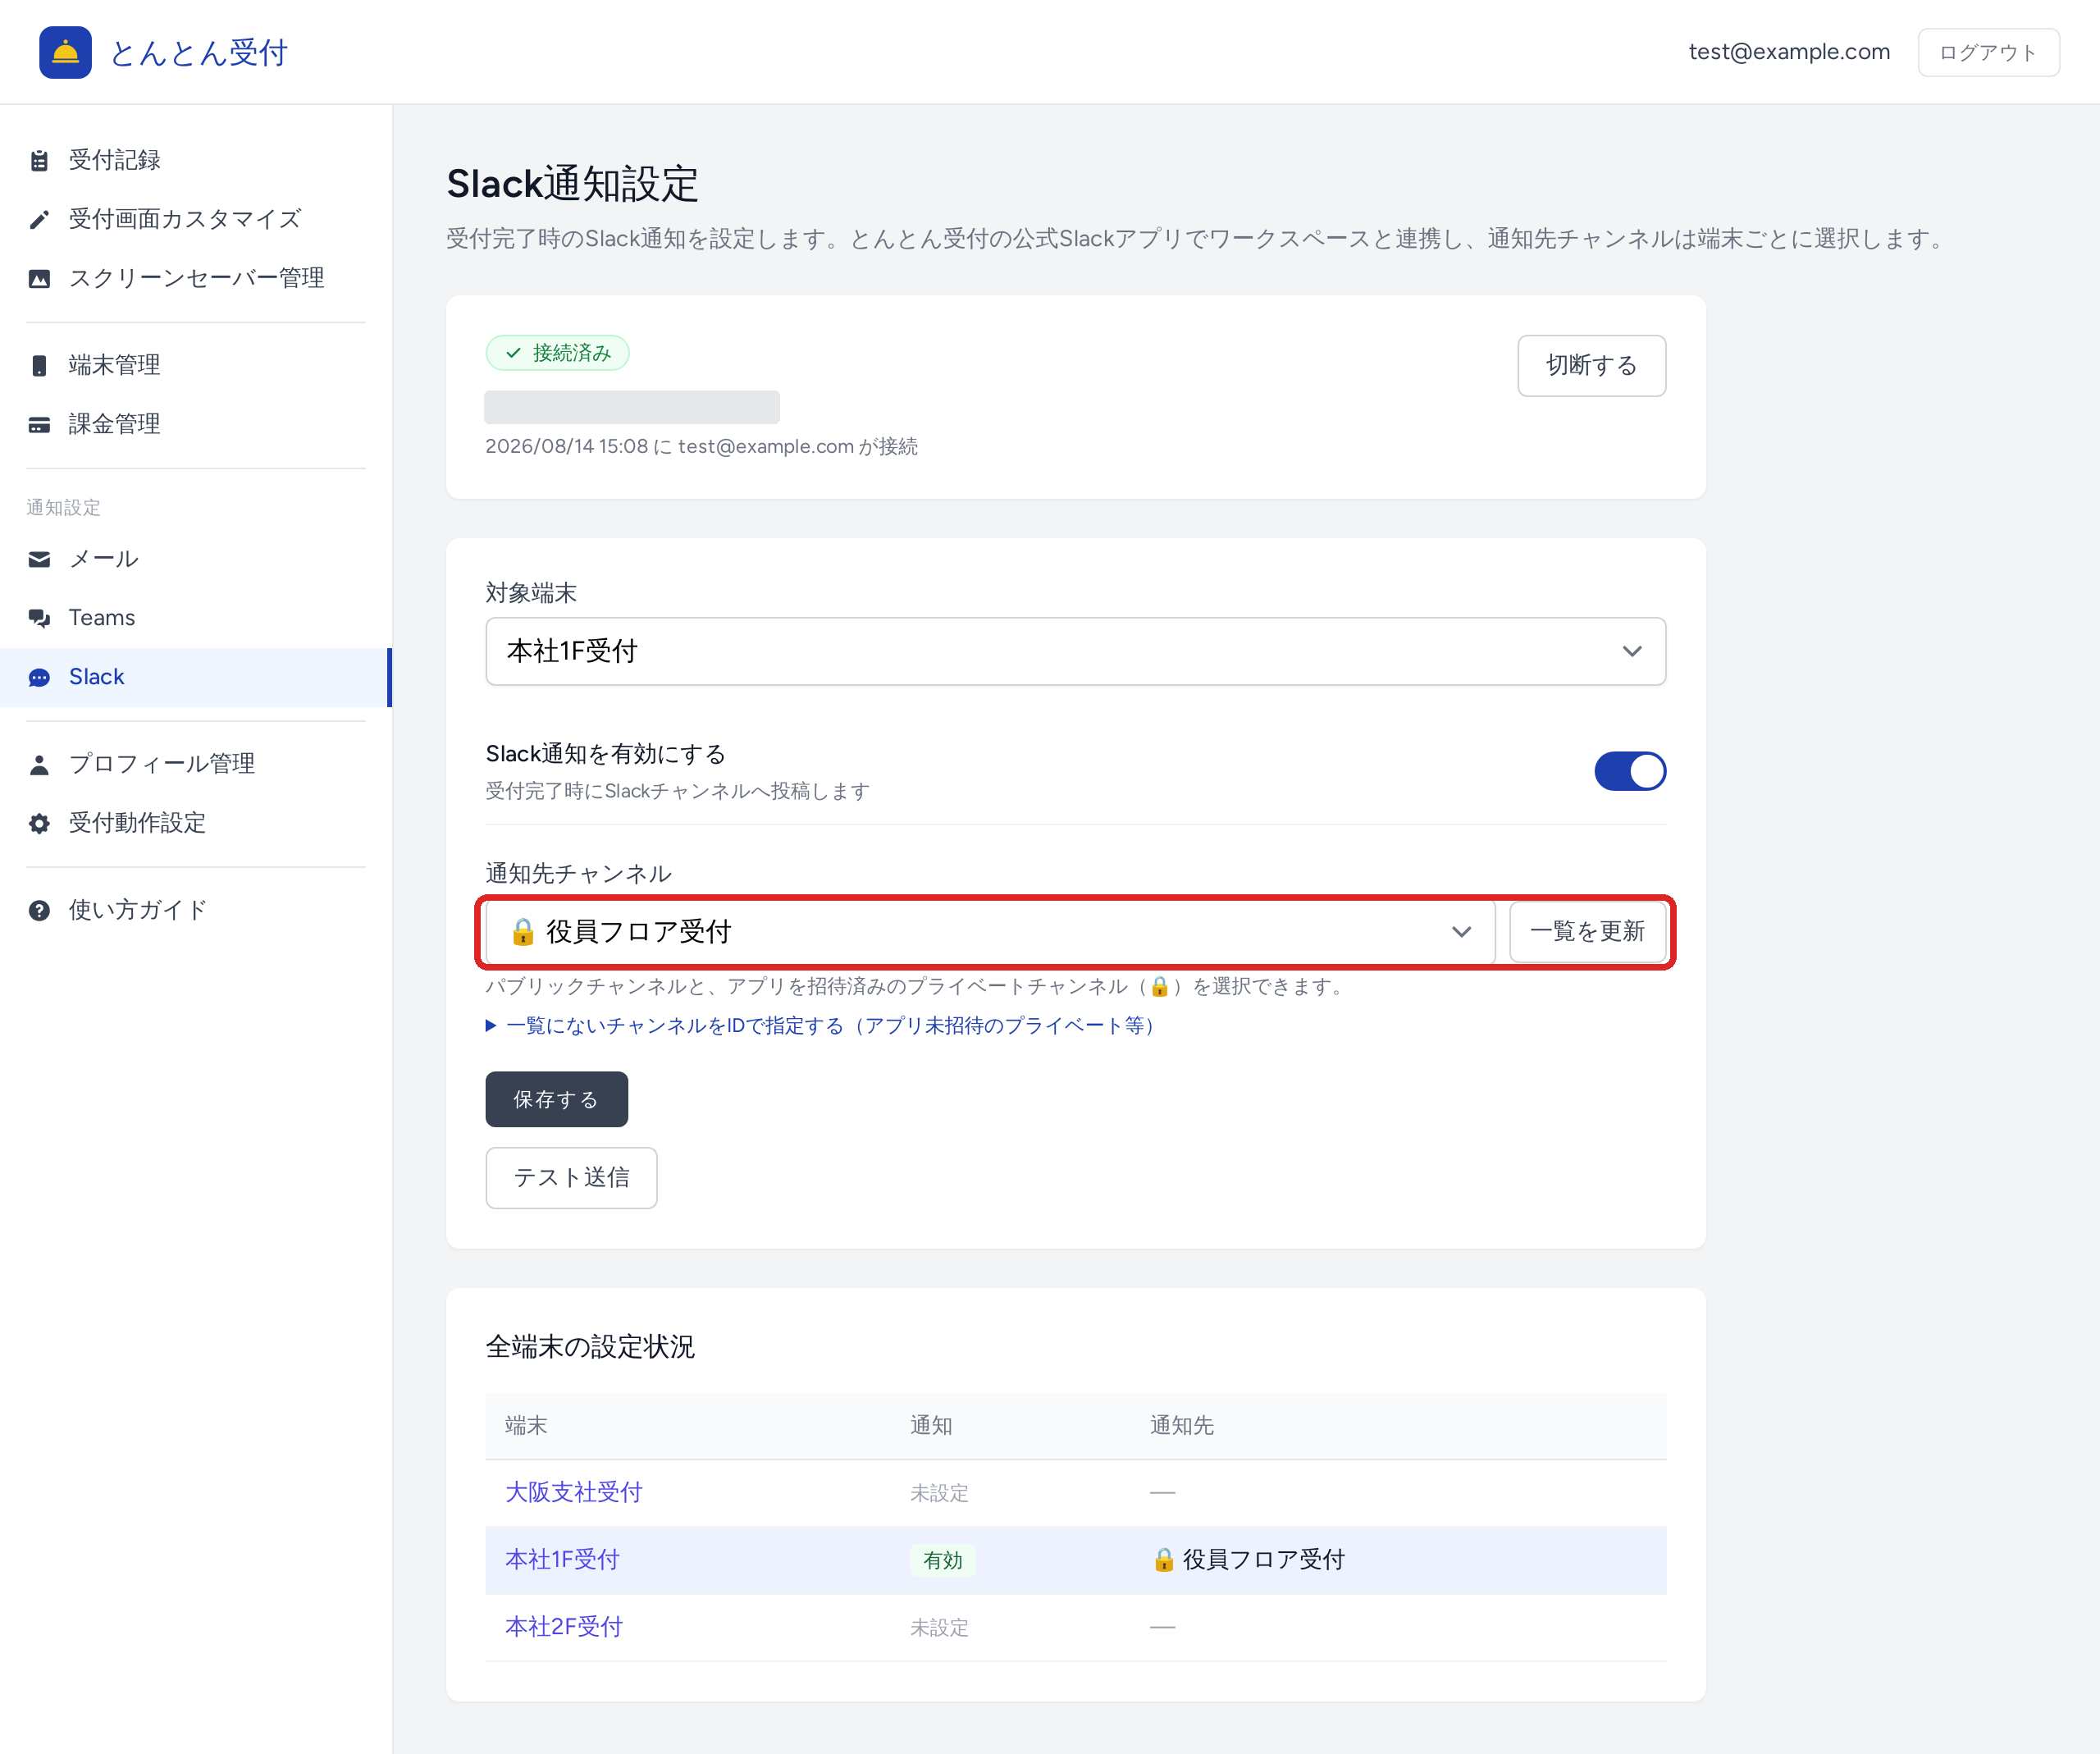Click the 受付記録 clipboard icon
The height and width of the screenshot is (1754, 2100).
[x=39, y=160]
